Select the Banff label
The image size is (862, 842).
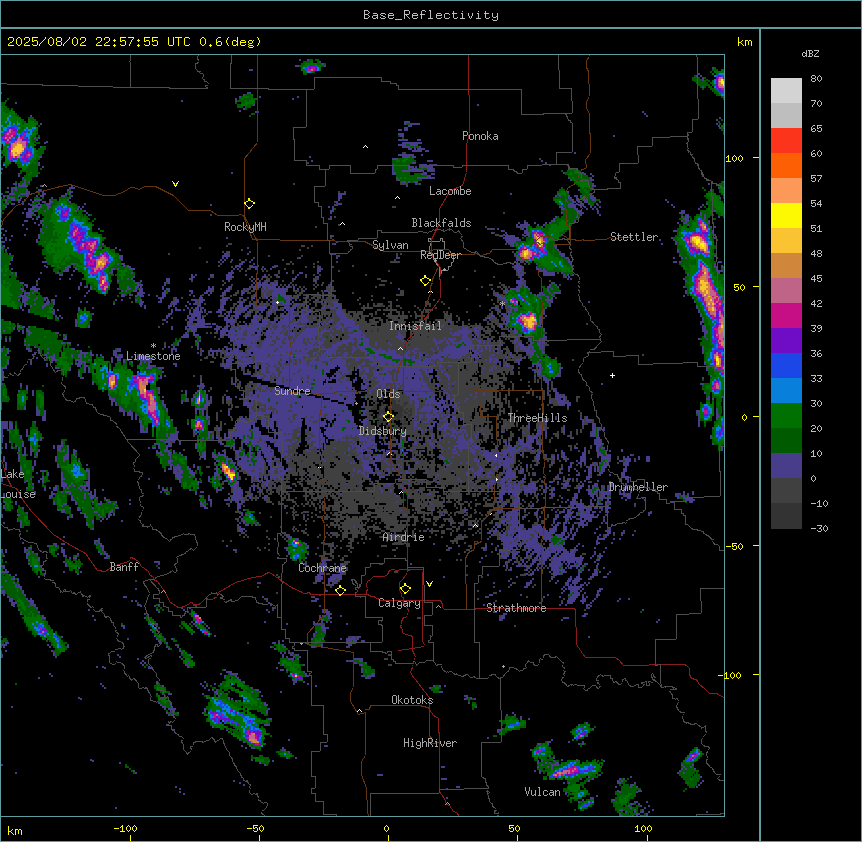point(124,567)
